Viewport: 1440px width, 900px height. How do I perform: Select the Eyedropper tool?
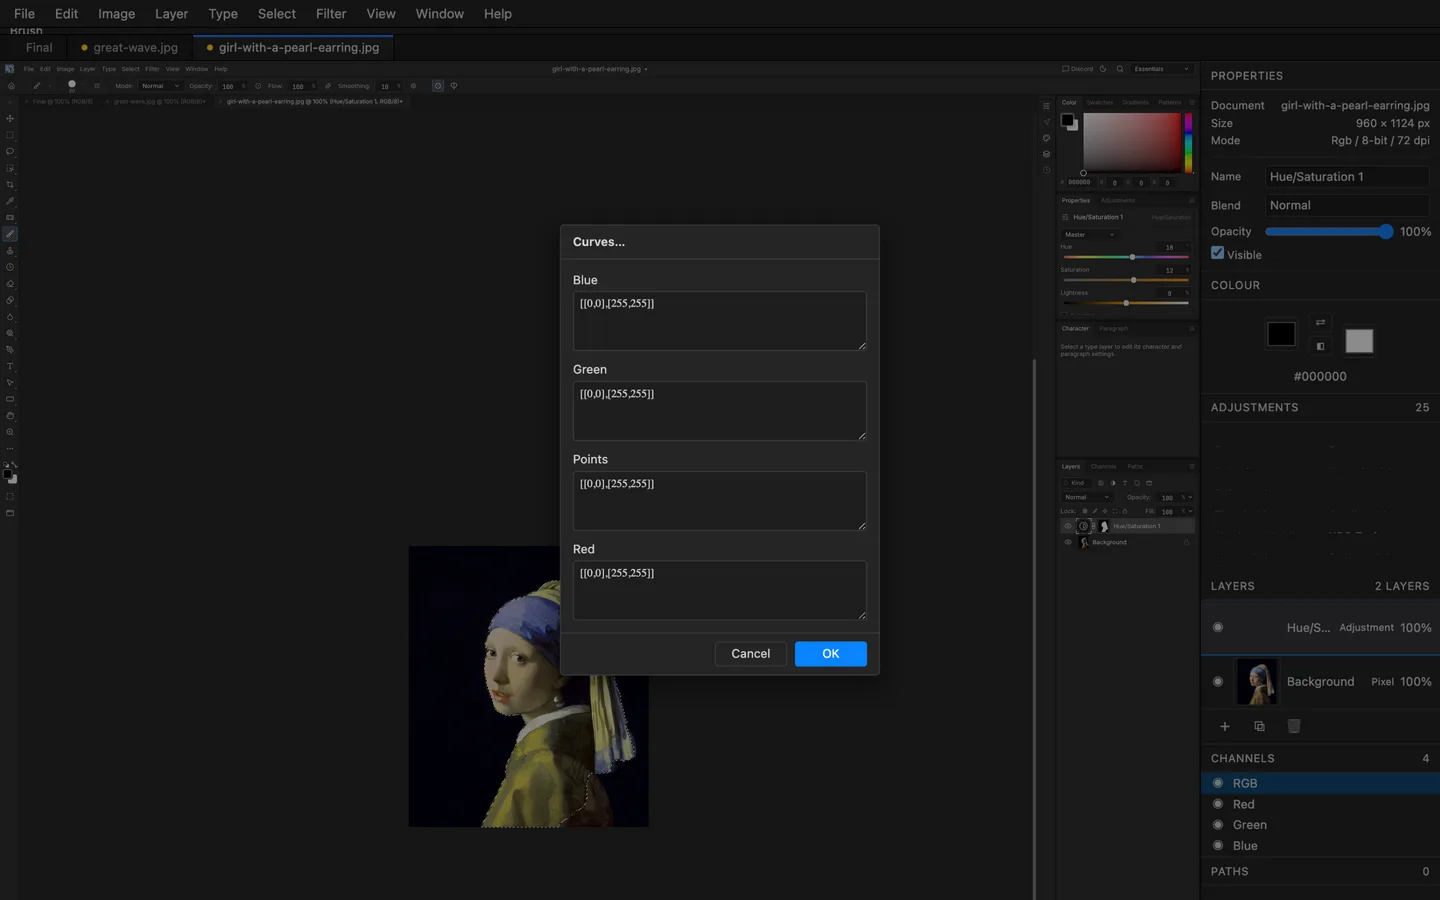tap(10, 200)
